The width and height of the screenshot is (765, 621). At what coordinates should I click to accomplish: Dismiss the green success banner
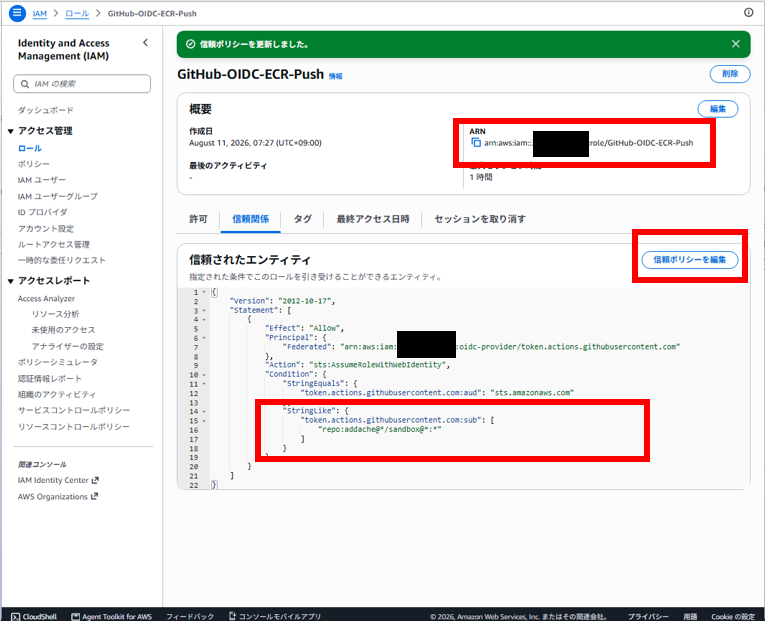(736, 44)
